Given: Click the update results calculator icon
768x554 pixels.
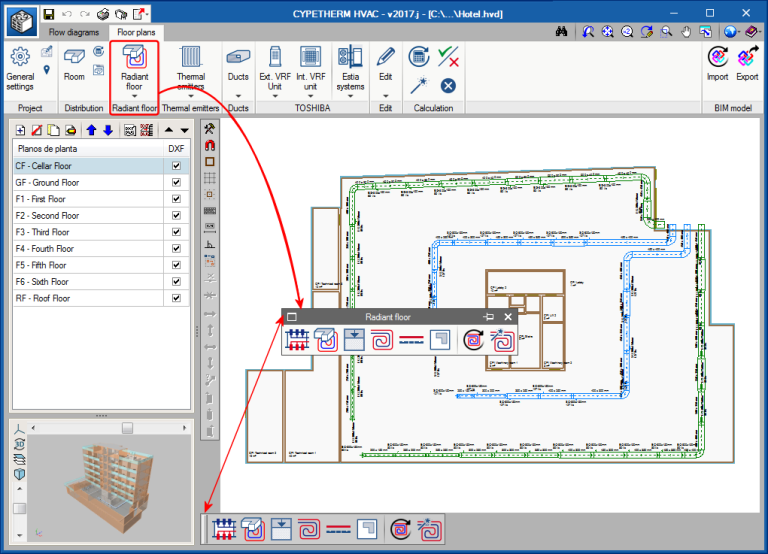Looking at the screenshot, I should tap(419, 57).
